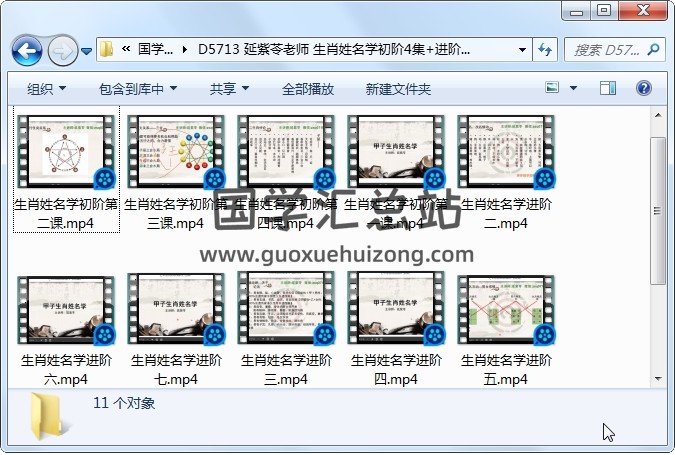The width and height of the screenshot is (675, 455).
Task: Click player badge on 生肖姓名学进阶六.mp4
Action: [105, 334]
